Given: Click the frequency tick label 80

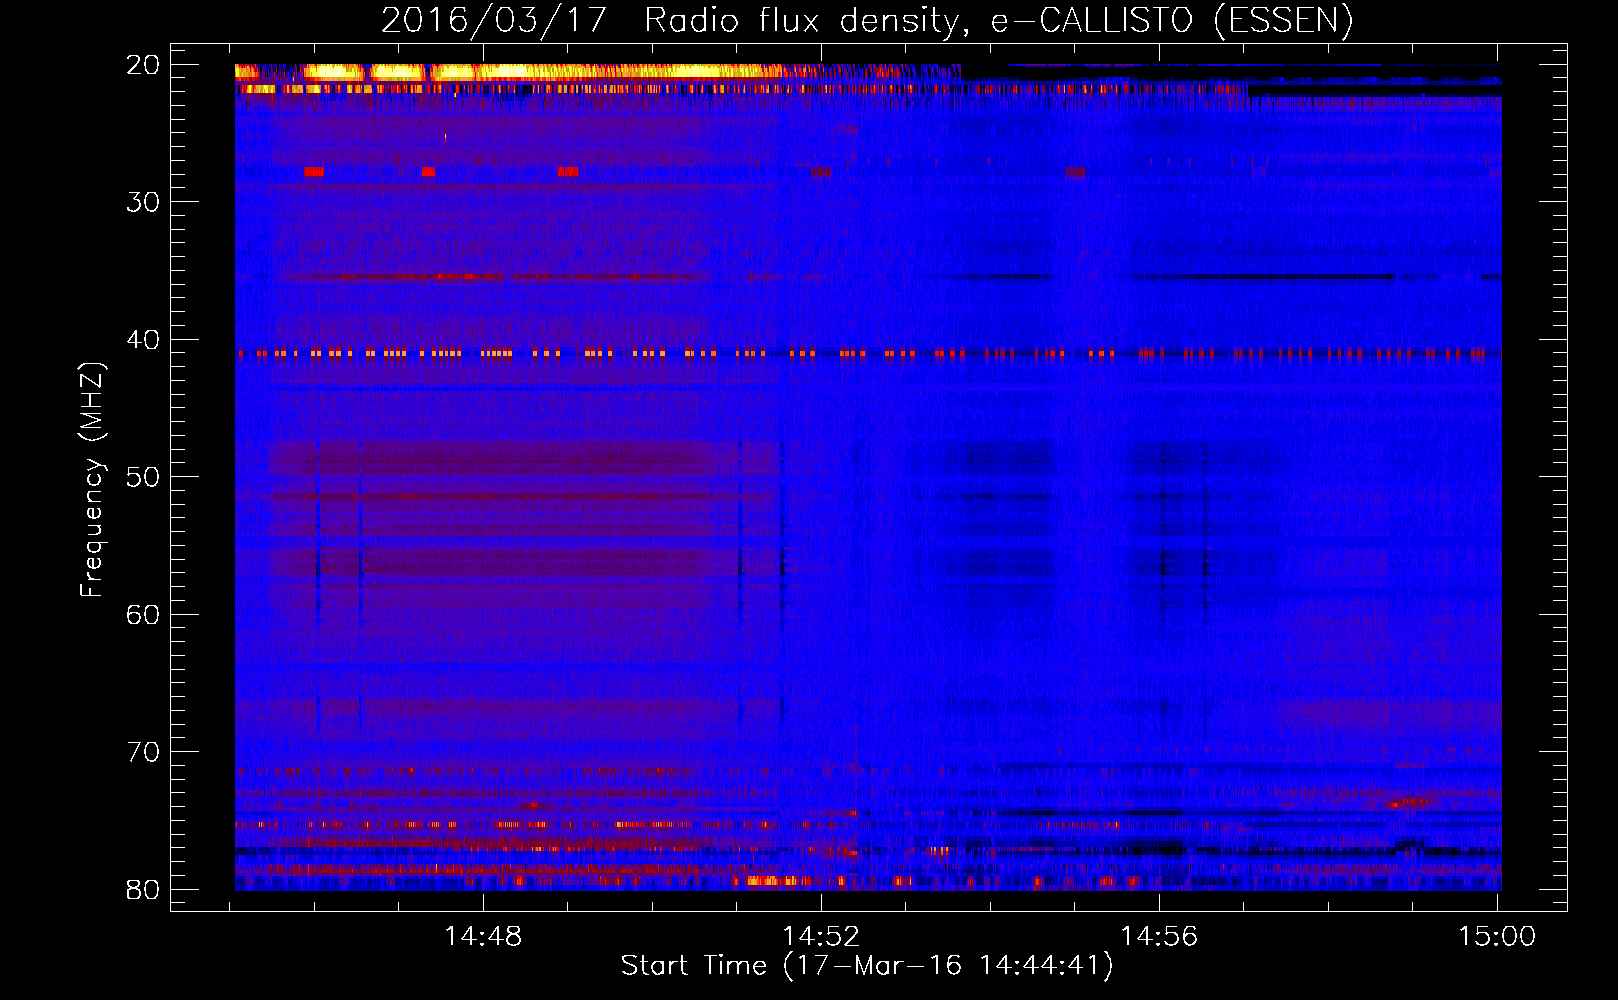Looking at the screenshot, I should [143, 890].
